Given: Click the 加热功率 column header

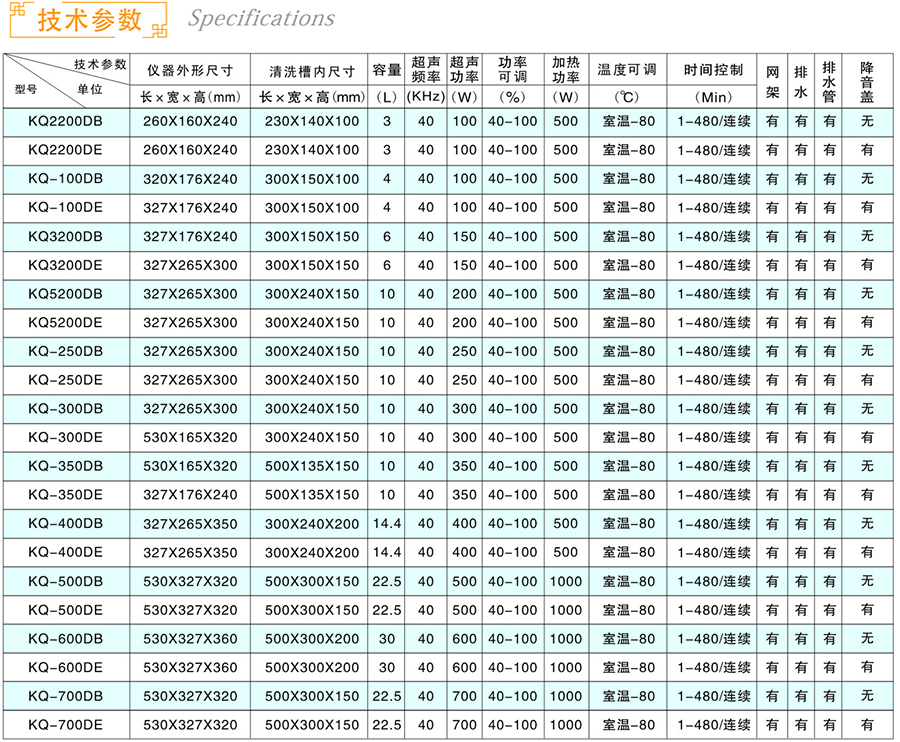Looking at the screenshot, I should point(566,68).
